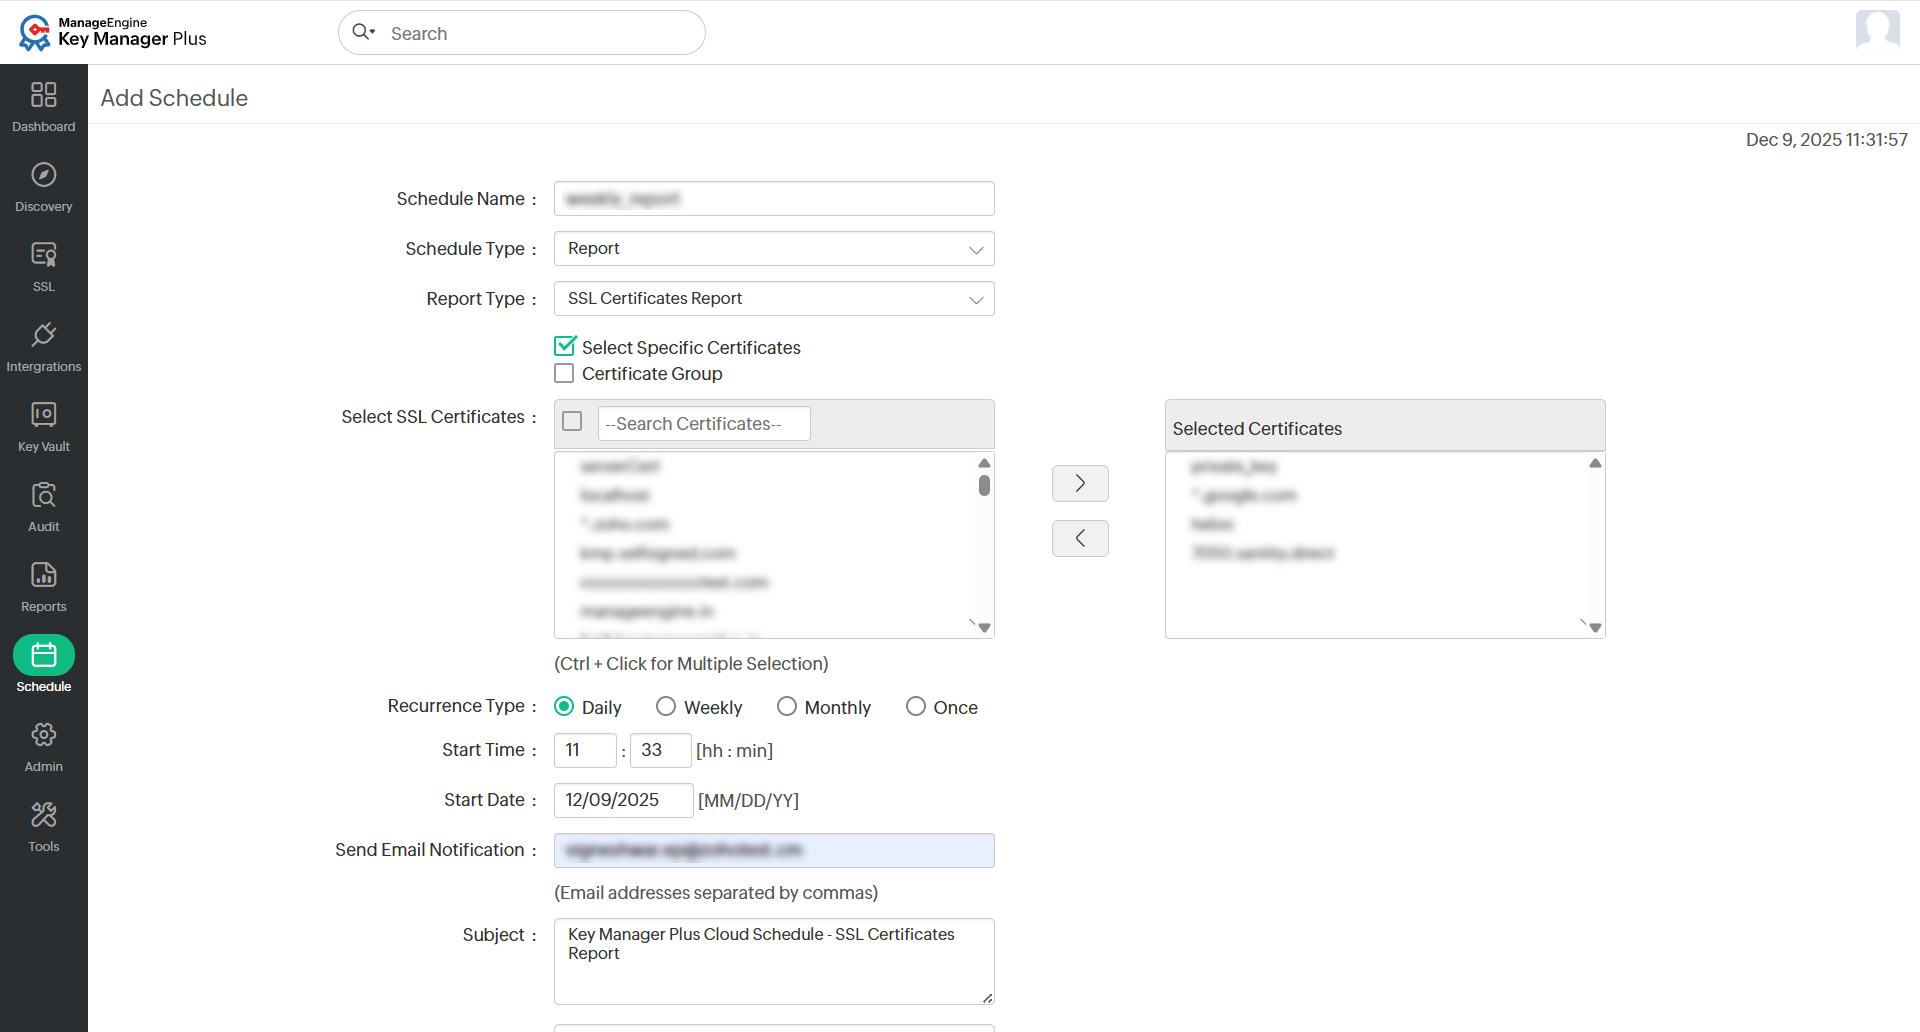Click the Start Date field

click(x=623, y=800)
